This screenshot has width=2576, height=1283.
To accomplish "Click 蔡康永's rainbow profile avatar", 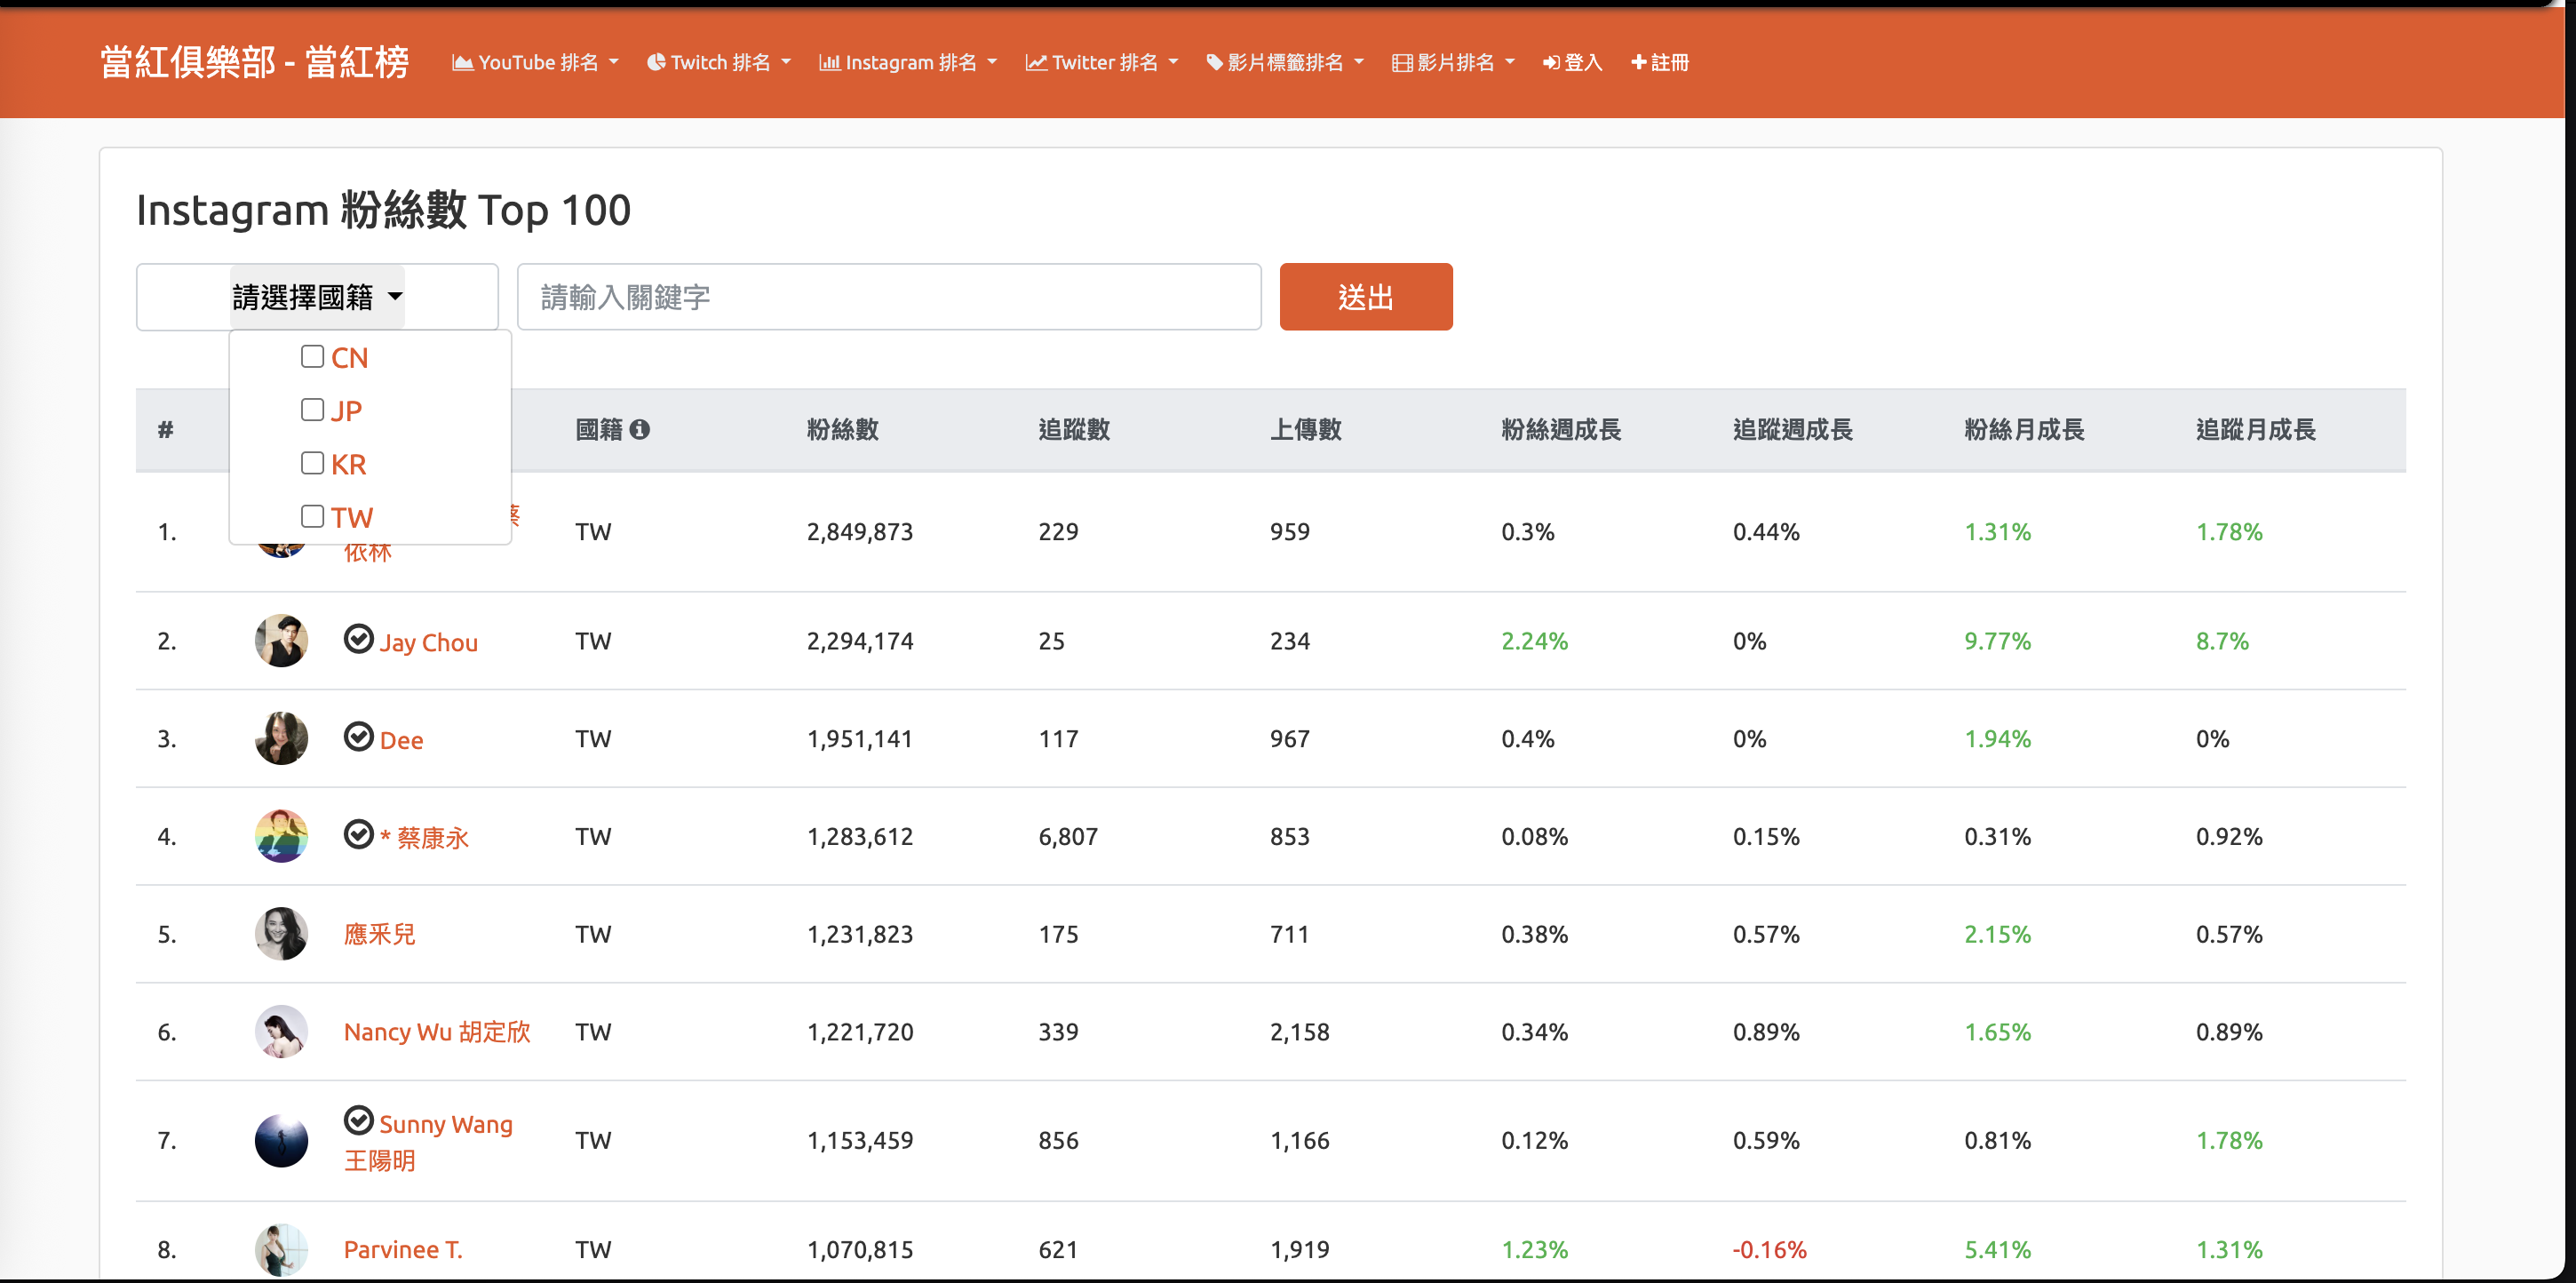I will (x=281, y=836).
